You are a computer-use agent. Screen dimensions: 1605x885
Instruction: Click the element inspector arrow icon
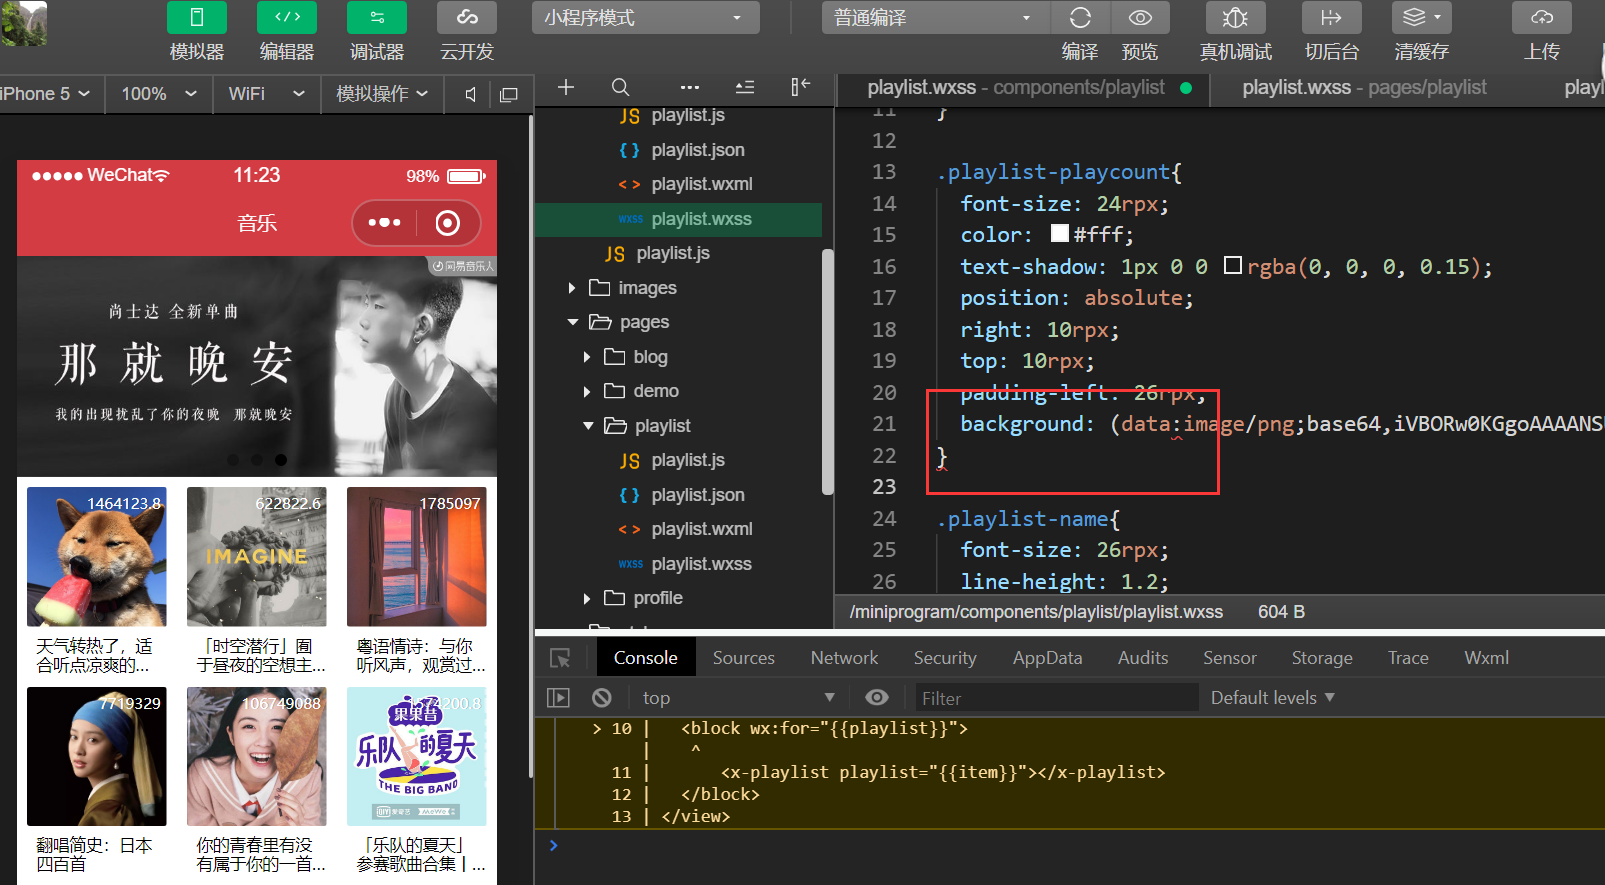(560, 658)
